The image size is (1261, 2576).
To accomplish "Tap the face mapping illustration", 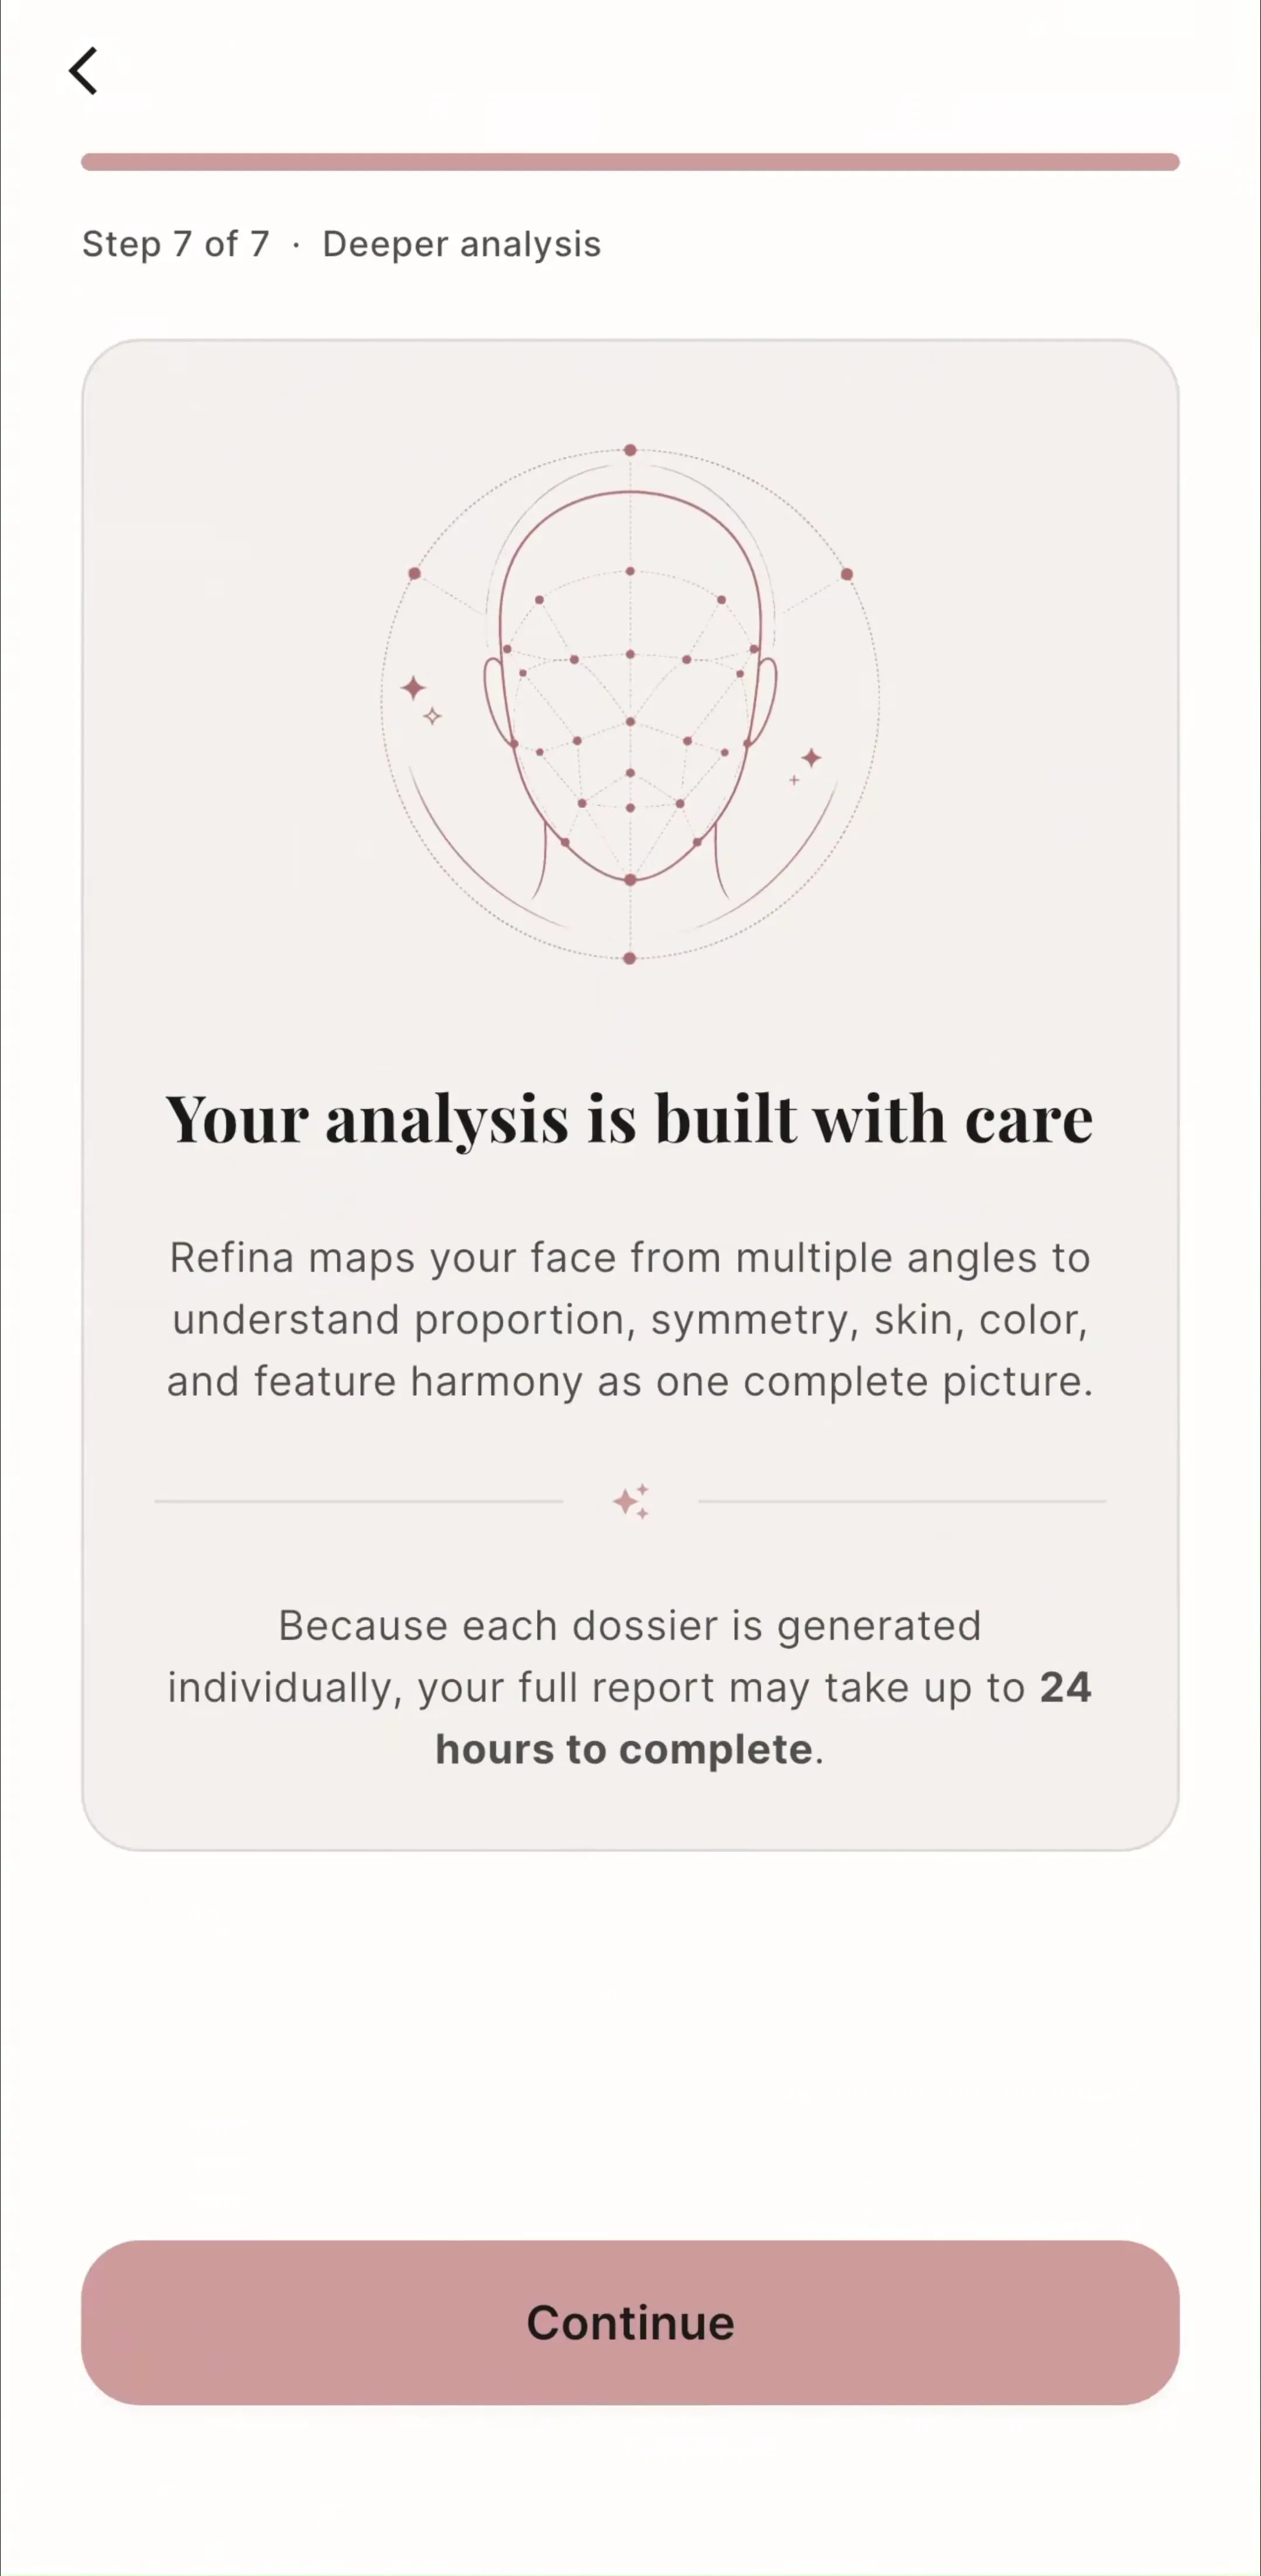I will (x=630, y=704).
